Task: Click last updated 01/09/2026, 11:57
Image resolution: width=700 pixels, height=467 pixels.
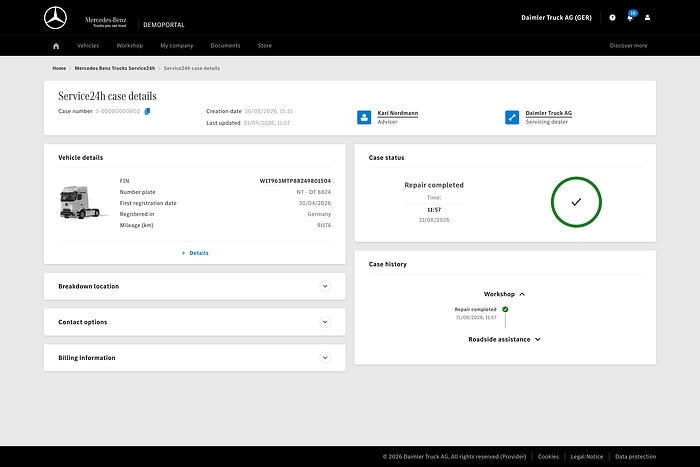Action: 267,123
